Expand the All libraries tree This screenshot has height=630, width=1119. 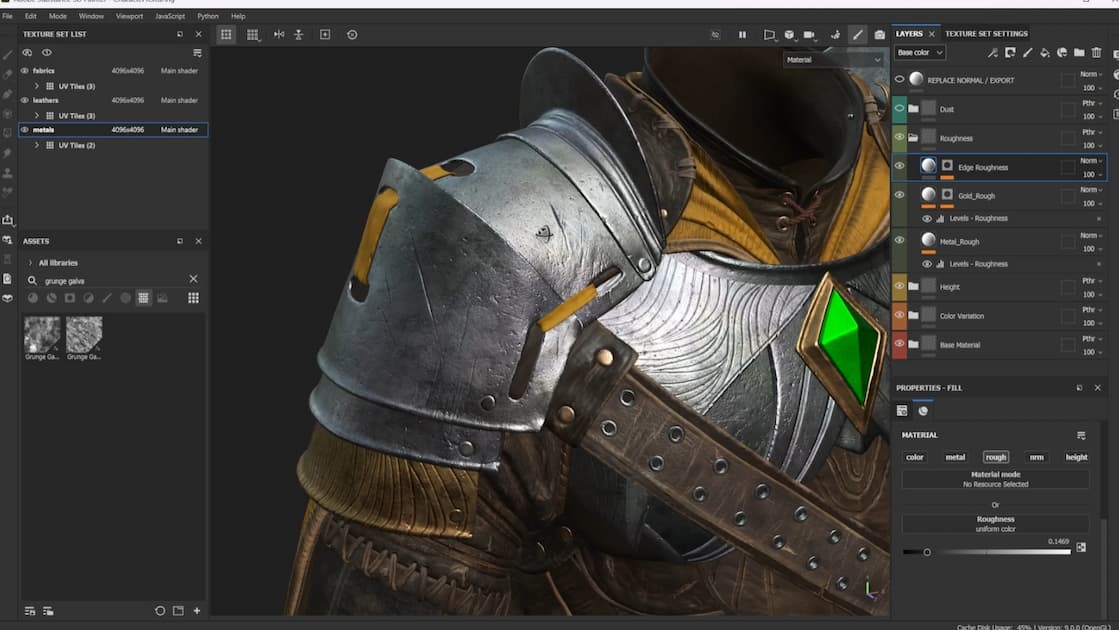30,263
